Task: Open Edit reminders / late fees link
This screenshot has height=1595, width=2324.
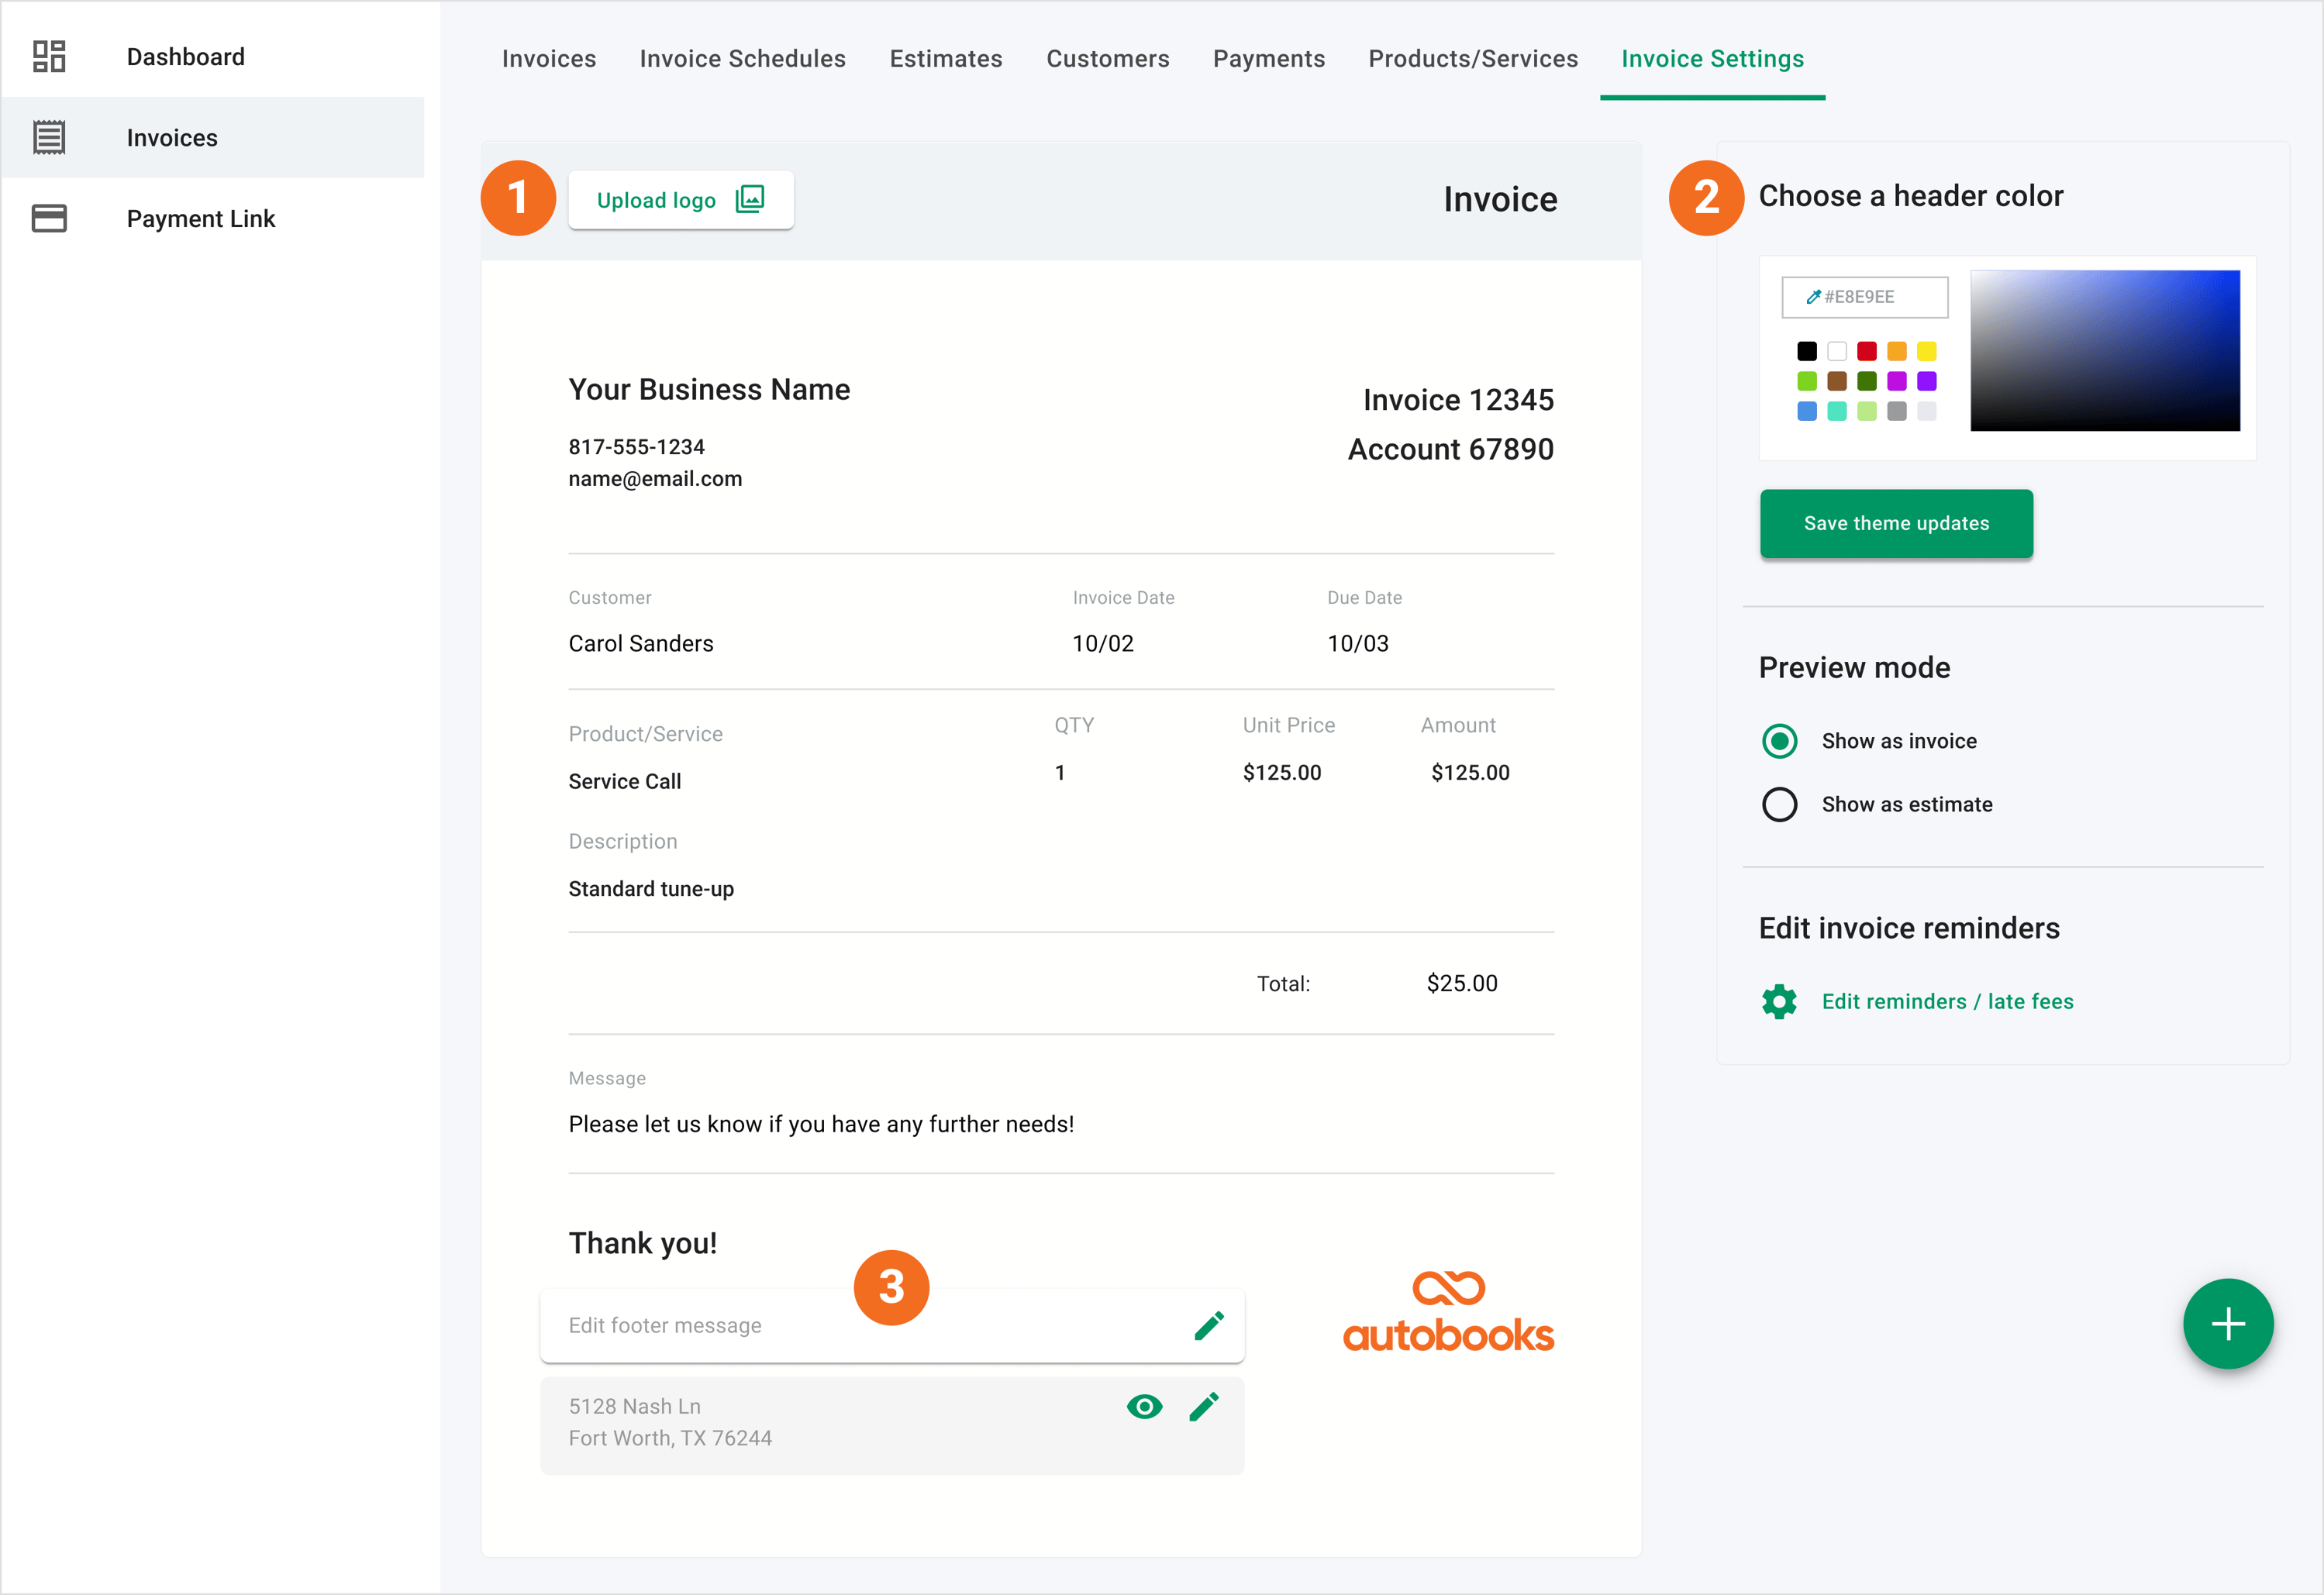Action: point(1947,1001)
